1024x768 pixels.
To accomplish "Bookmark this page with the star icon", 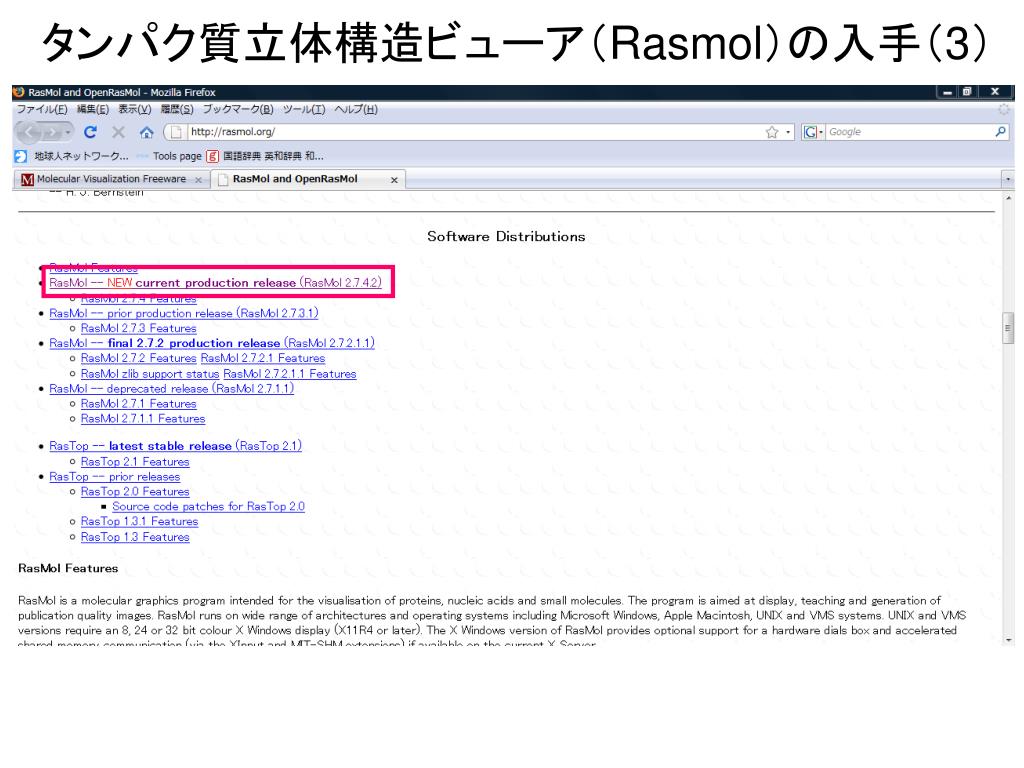I will point(772,132).
